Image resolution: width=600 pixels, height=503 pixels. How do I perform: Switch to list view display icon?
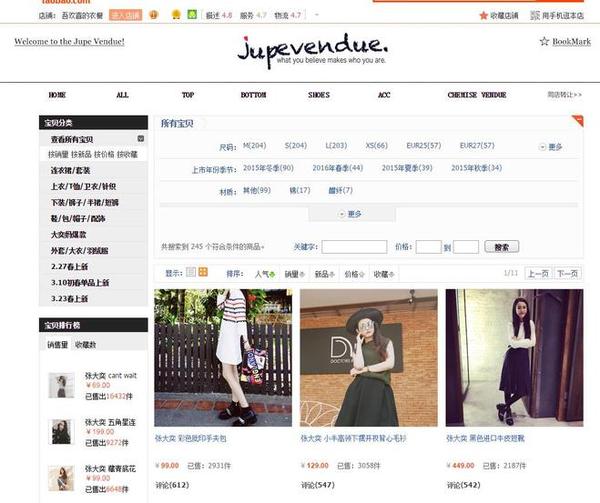click(191, 272)
